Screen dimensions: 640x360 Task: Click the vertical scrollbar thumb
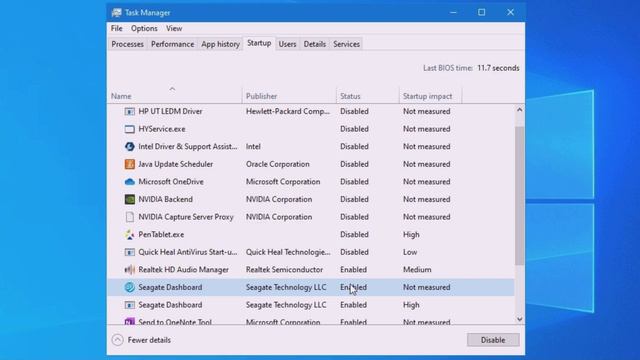tap(519, 196)
